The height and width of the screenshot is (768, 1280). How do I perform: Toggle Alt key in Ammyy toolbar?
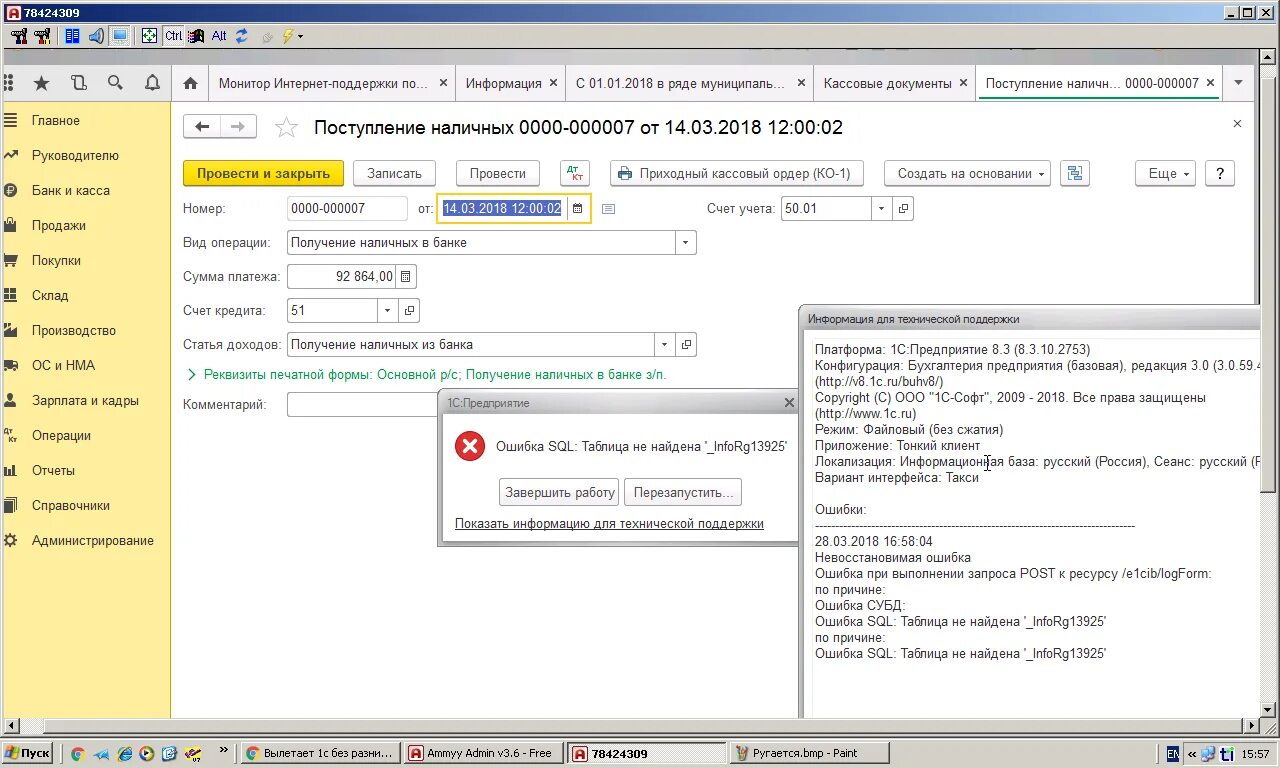pos(219,36)
